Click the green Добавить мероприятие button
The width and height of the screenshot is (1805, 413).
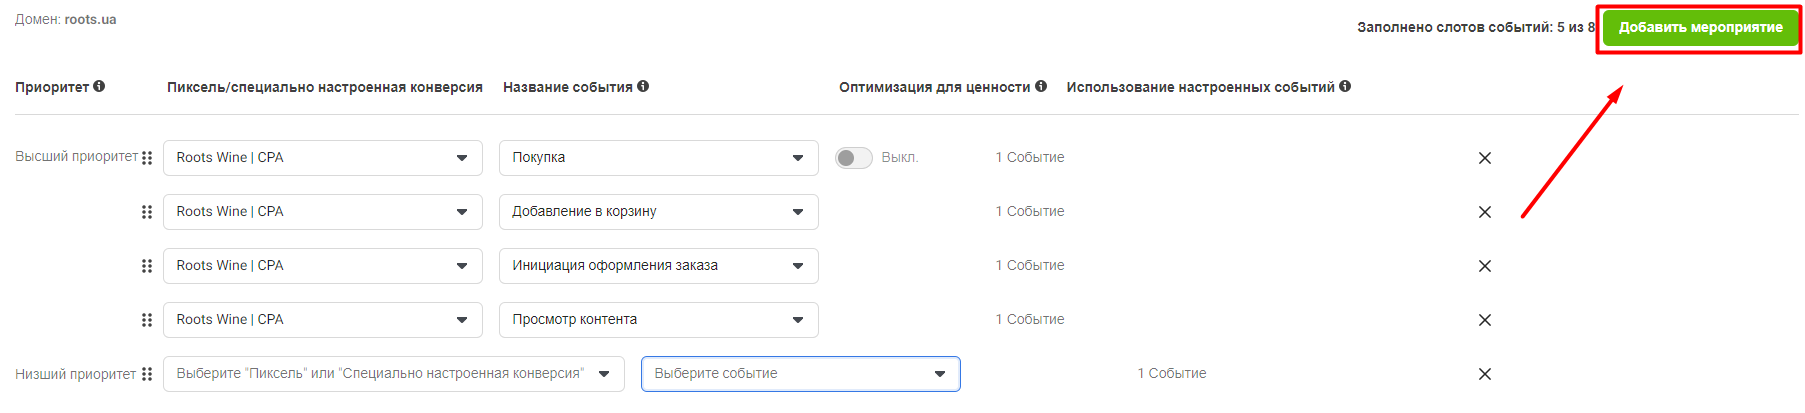click(1700, 28)
